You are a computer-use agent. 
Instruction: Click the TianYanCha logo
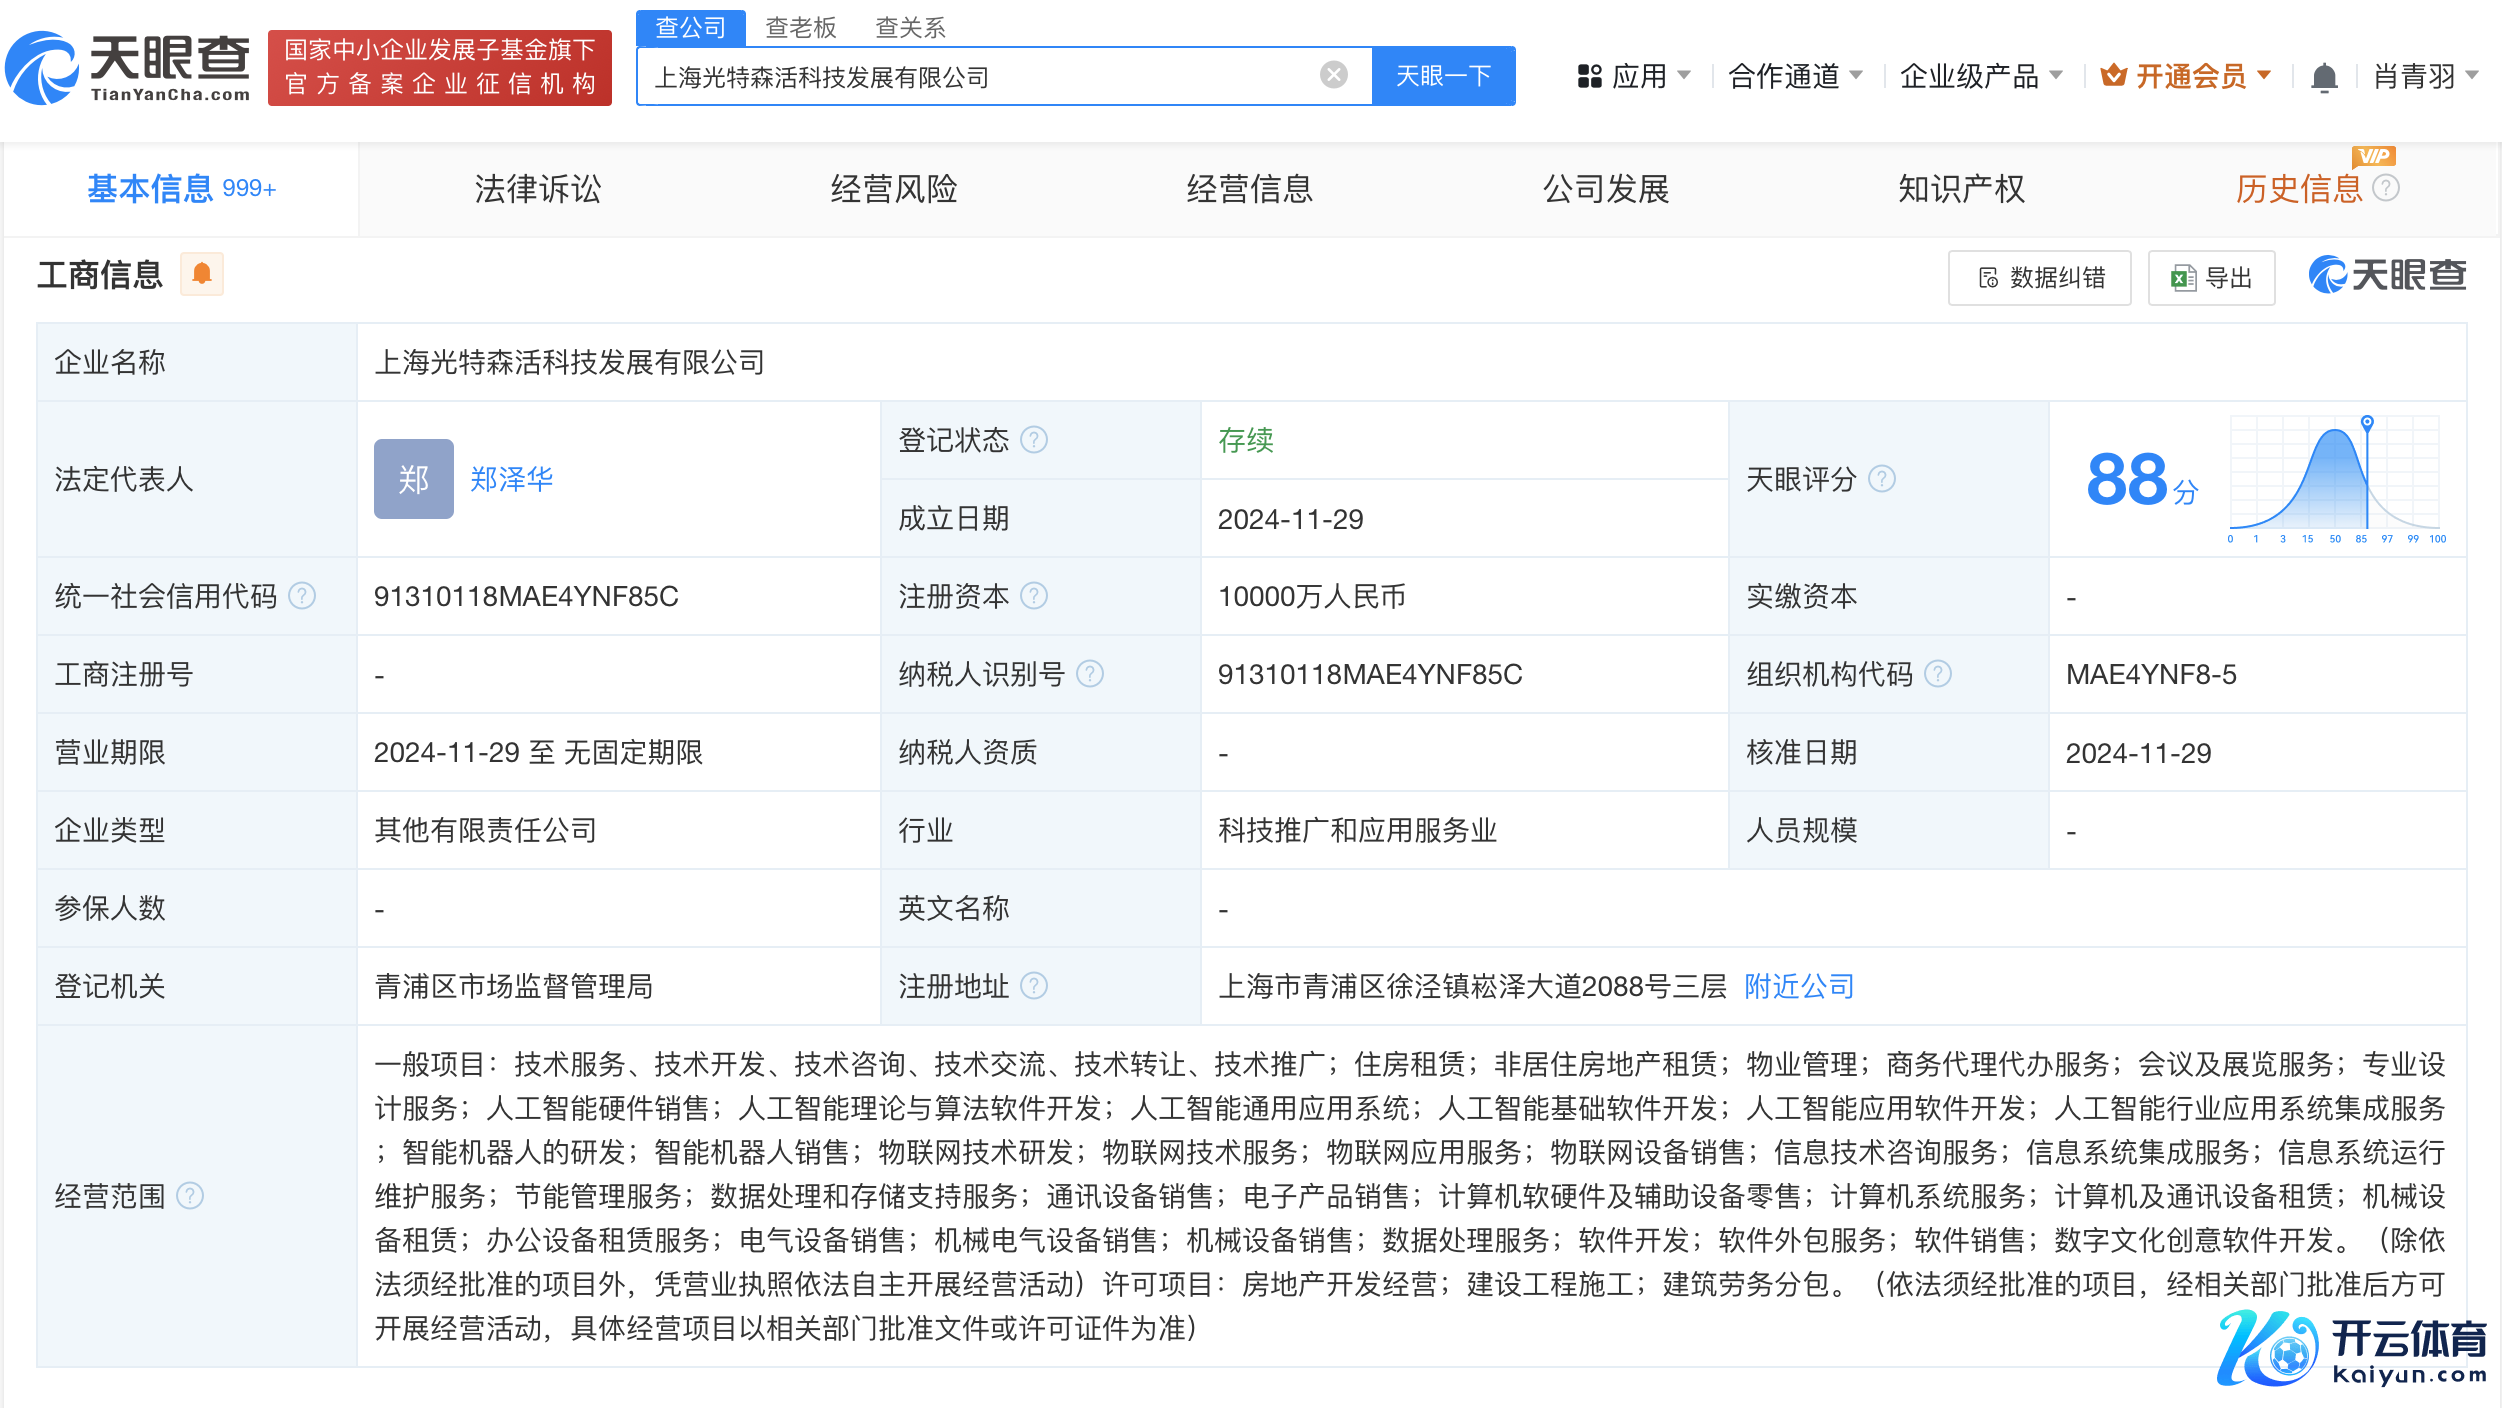pyautogui.click(x=128, y=68)
